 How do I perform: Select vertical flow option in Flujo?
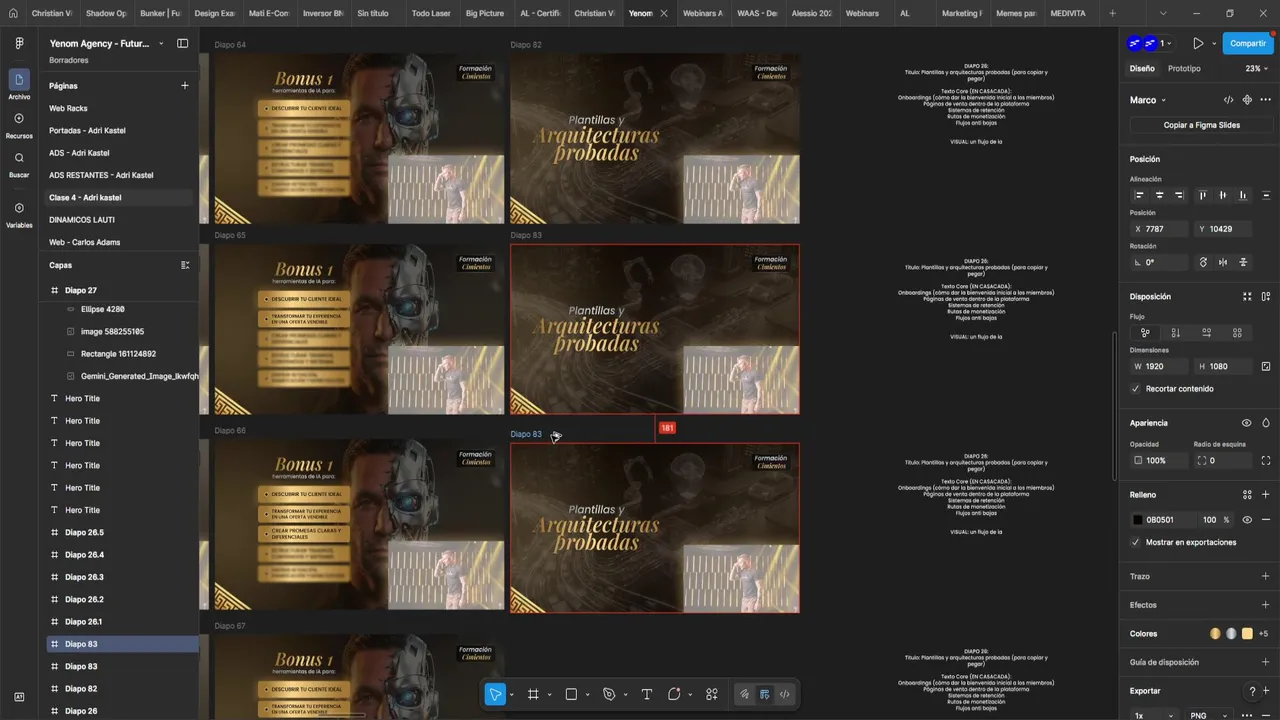1175,333
